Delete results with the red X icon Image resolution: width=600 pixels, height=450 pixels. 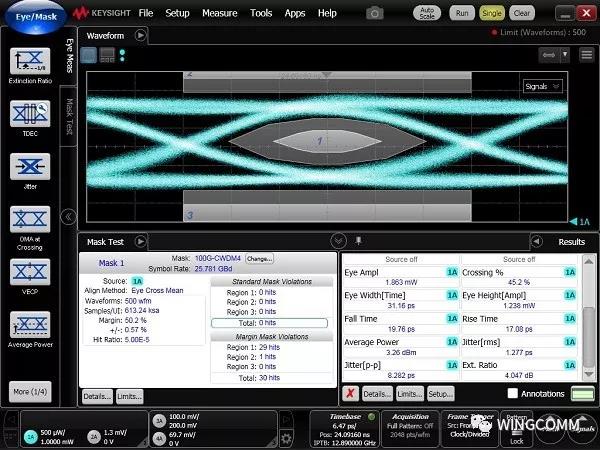[350, 394]
